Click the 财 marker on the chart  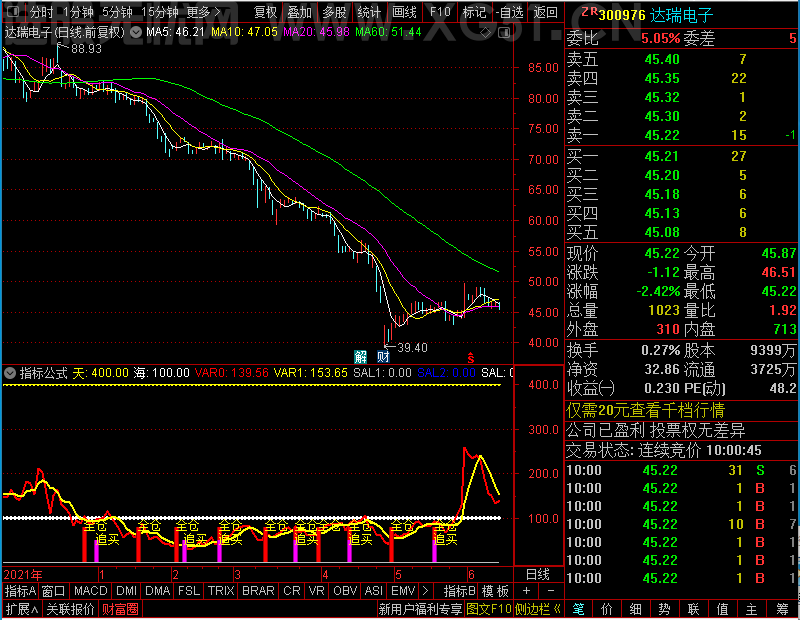(383, 356)
